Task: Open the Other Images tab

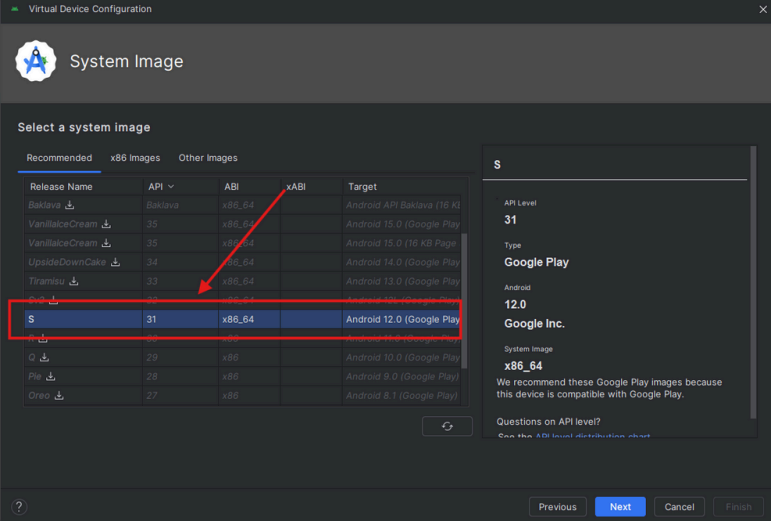Action: tap(208, 158)
